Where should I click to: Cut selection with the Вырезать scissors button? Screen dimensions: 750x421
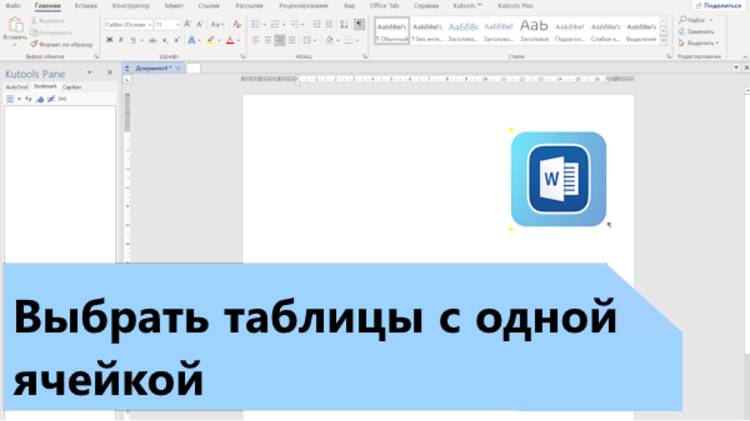pos(47,21)
